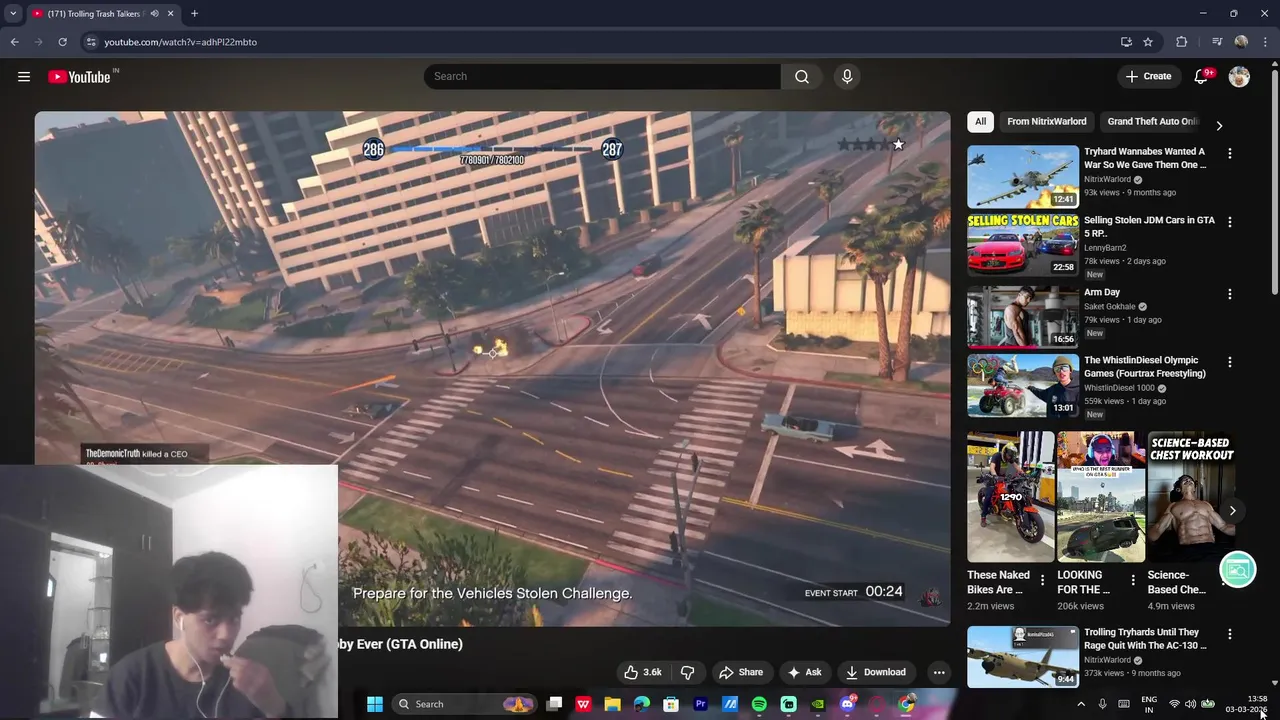The image size is (1280, 720).
Task: Open Premiere Pro from taskbar
Action: click(701, 704)
